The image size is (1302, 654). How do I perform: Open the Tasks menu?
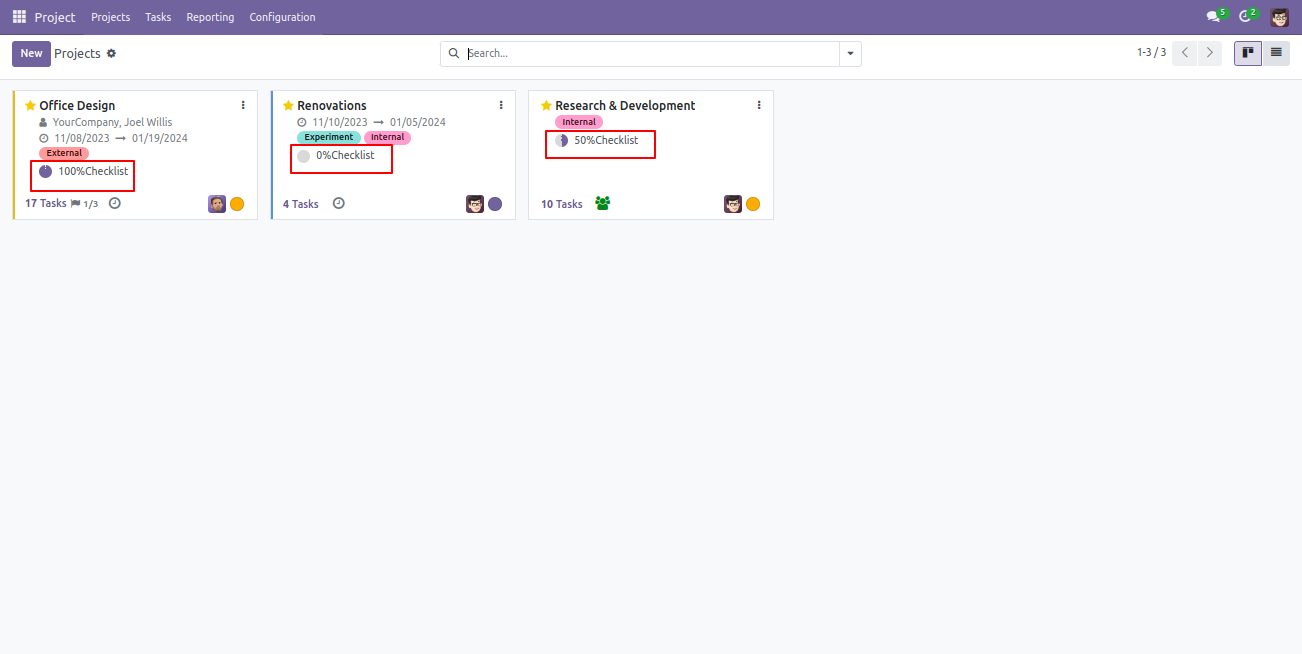(158, 17)
